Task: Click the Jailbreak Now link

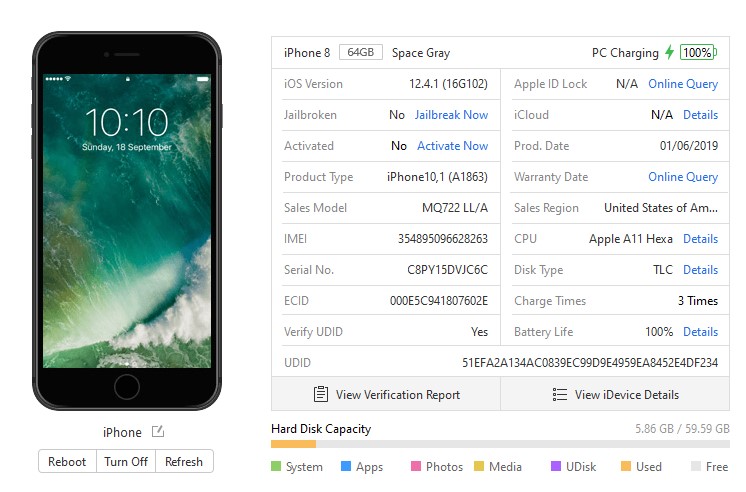Action: [451, 115]
